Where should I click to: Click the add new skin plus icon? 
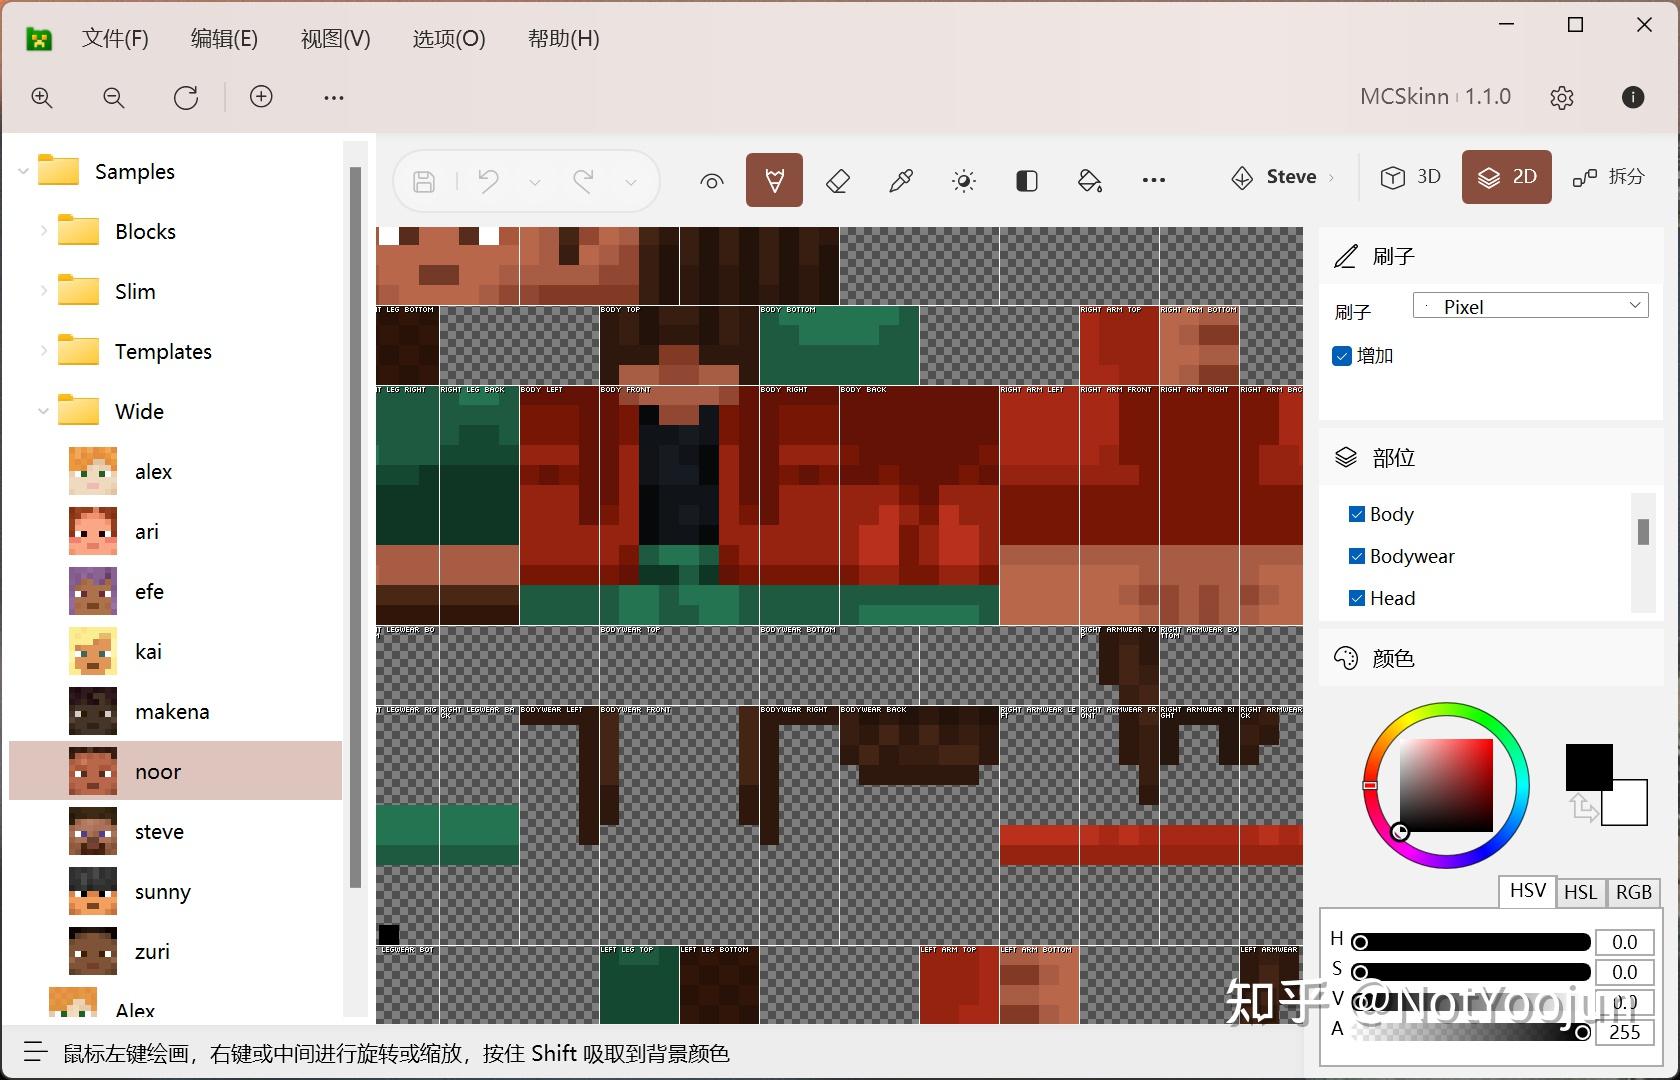coord(261,96)
